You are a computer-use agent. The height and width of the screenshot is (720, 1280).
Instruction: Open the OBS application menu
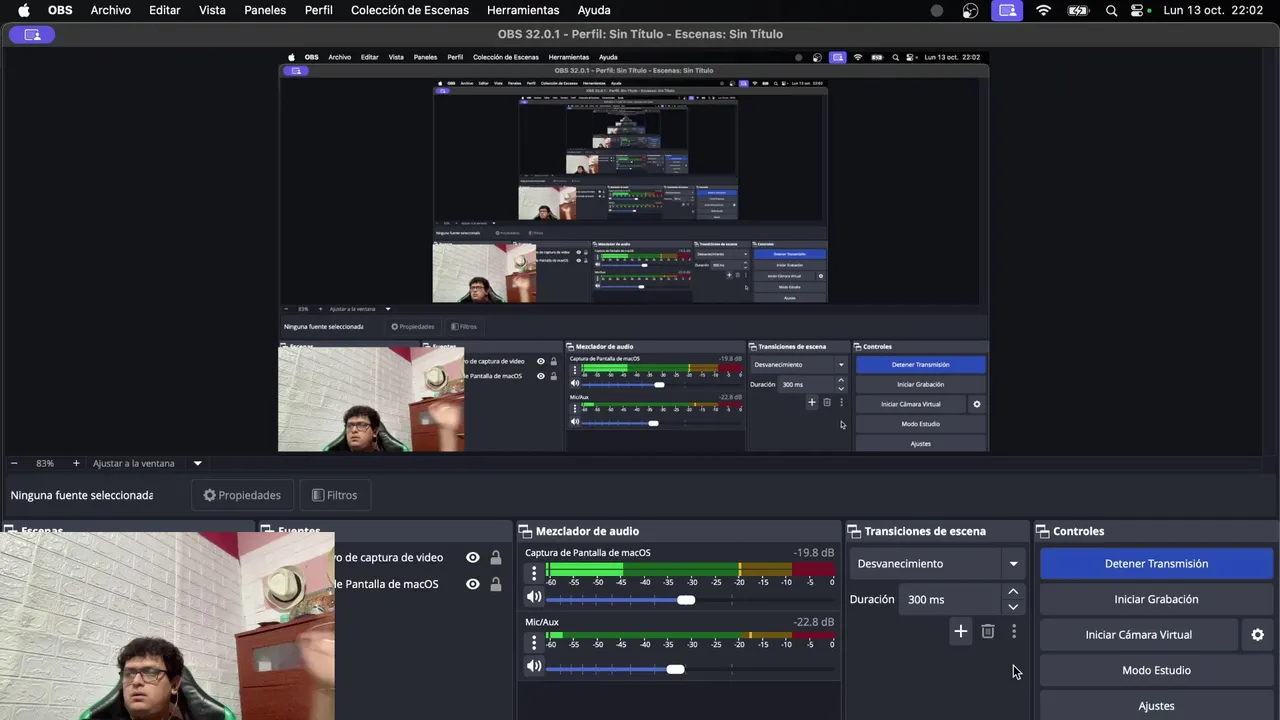click(x=60, y=10)
